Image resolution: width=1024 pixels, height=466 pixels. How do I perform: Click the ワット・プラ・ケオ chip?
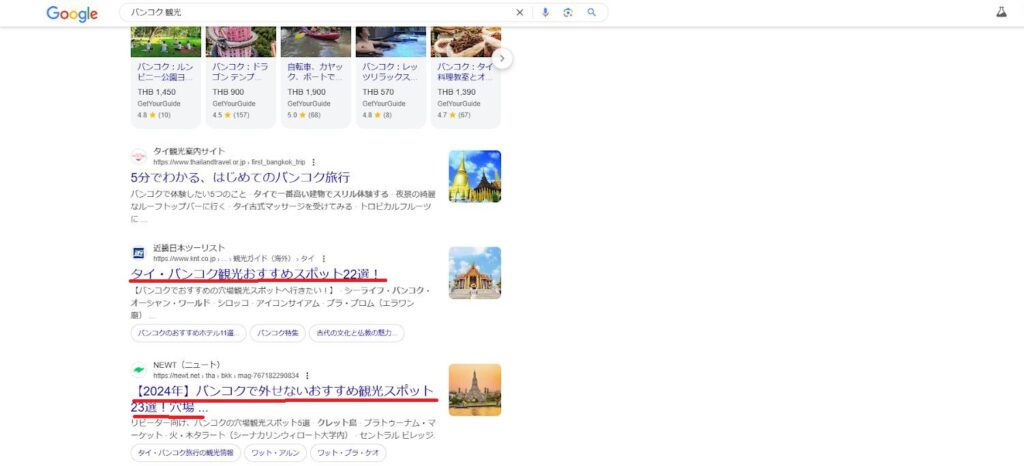348,453
